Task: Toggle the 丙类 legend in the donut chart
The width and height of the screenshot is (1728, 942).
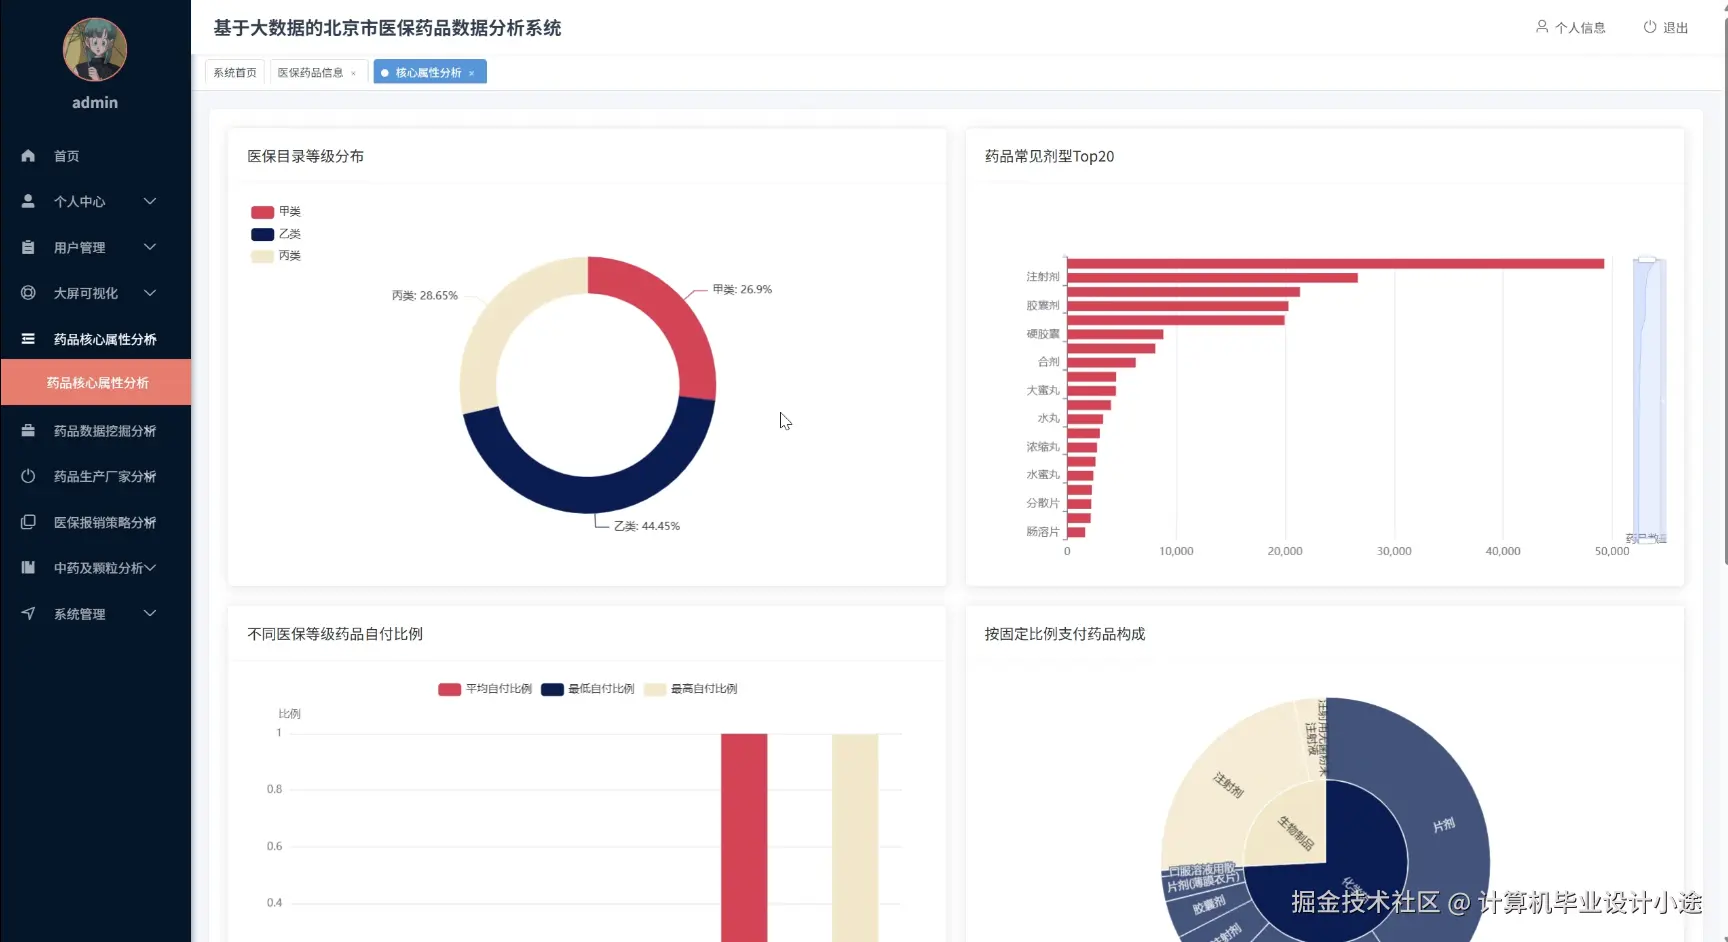Action: click(276, 256)
